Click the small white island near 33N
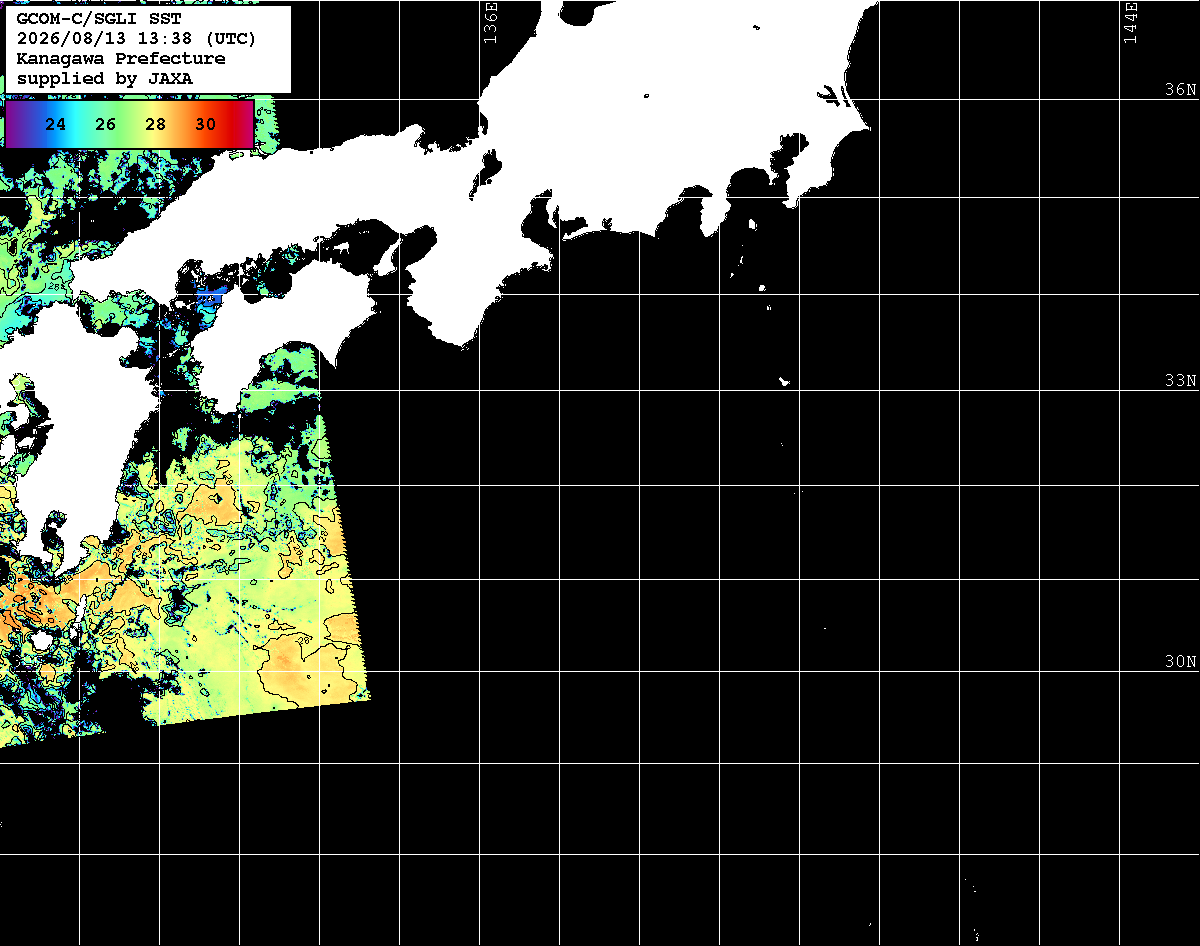Image resolution: width=1200 pixels, height=946 pixels. [785, 381]
